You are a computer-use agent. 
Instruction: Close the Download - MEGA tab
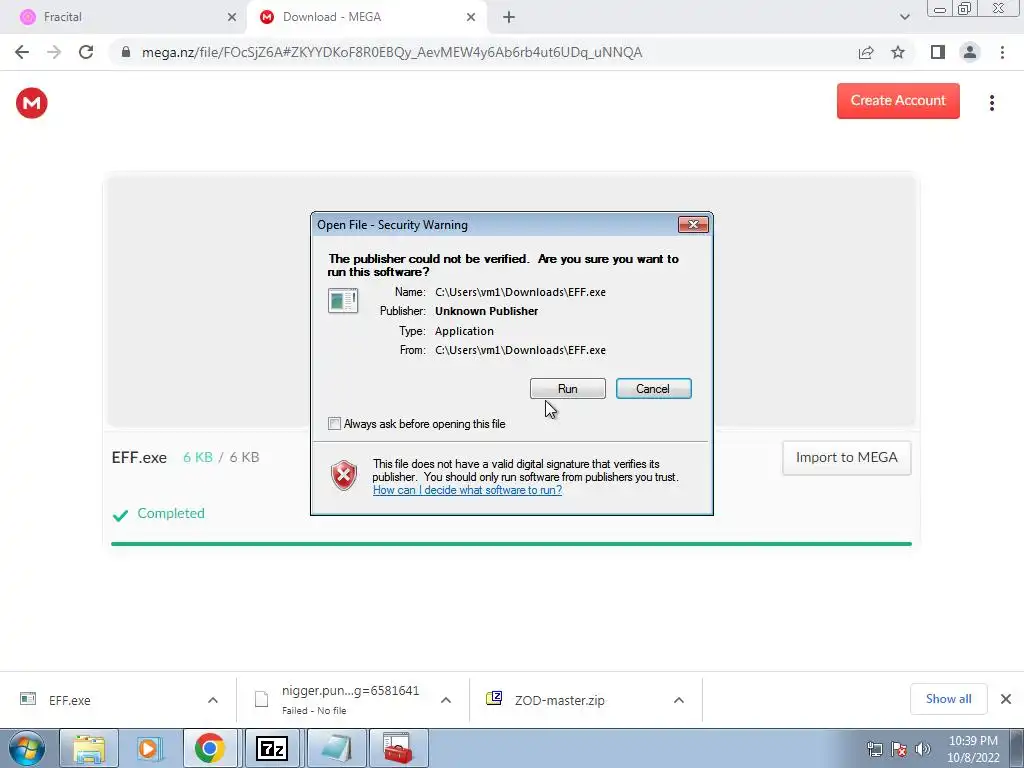coord(471,17)
